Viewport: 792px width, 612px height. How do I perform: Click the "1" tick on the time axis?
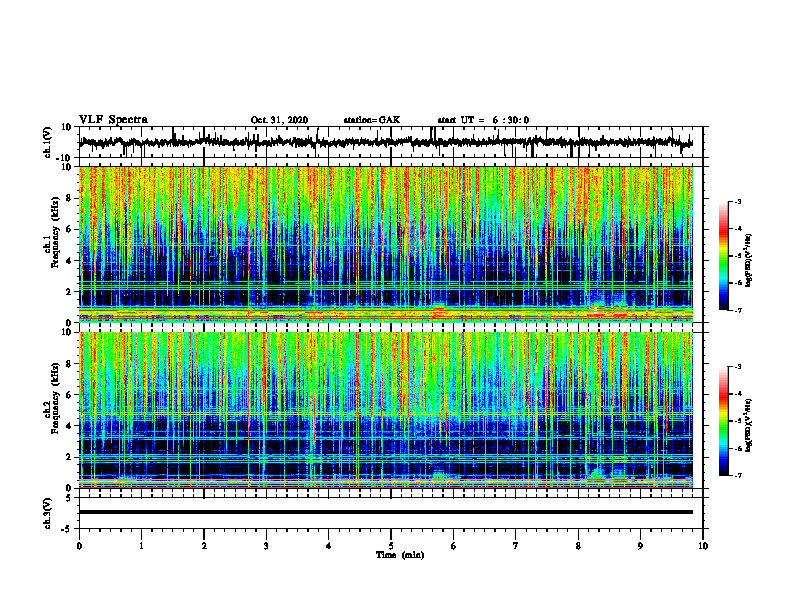point(141,546)
